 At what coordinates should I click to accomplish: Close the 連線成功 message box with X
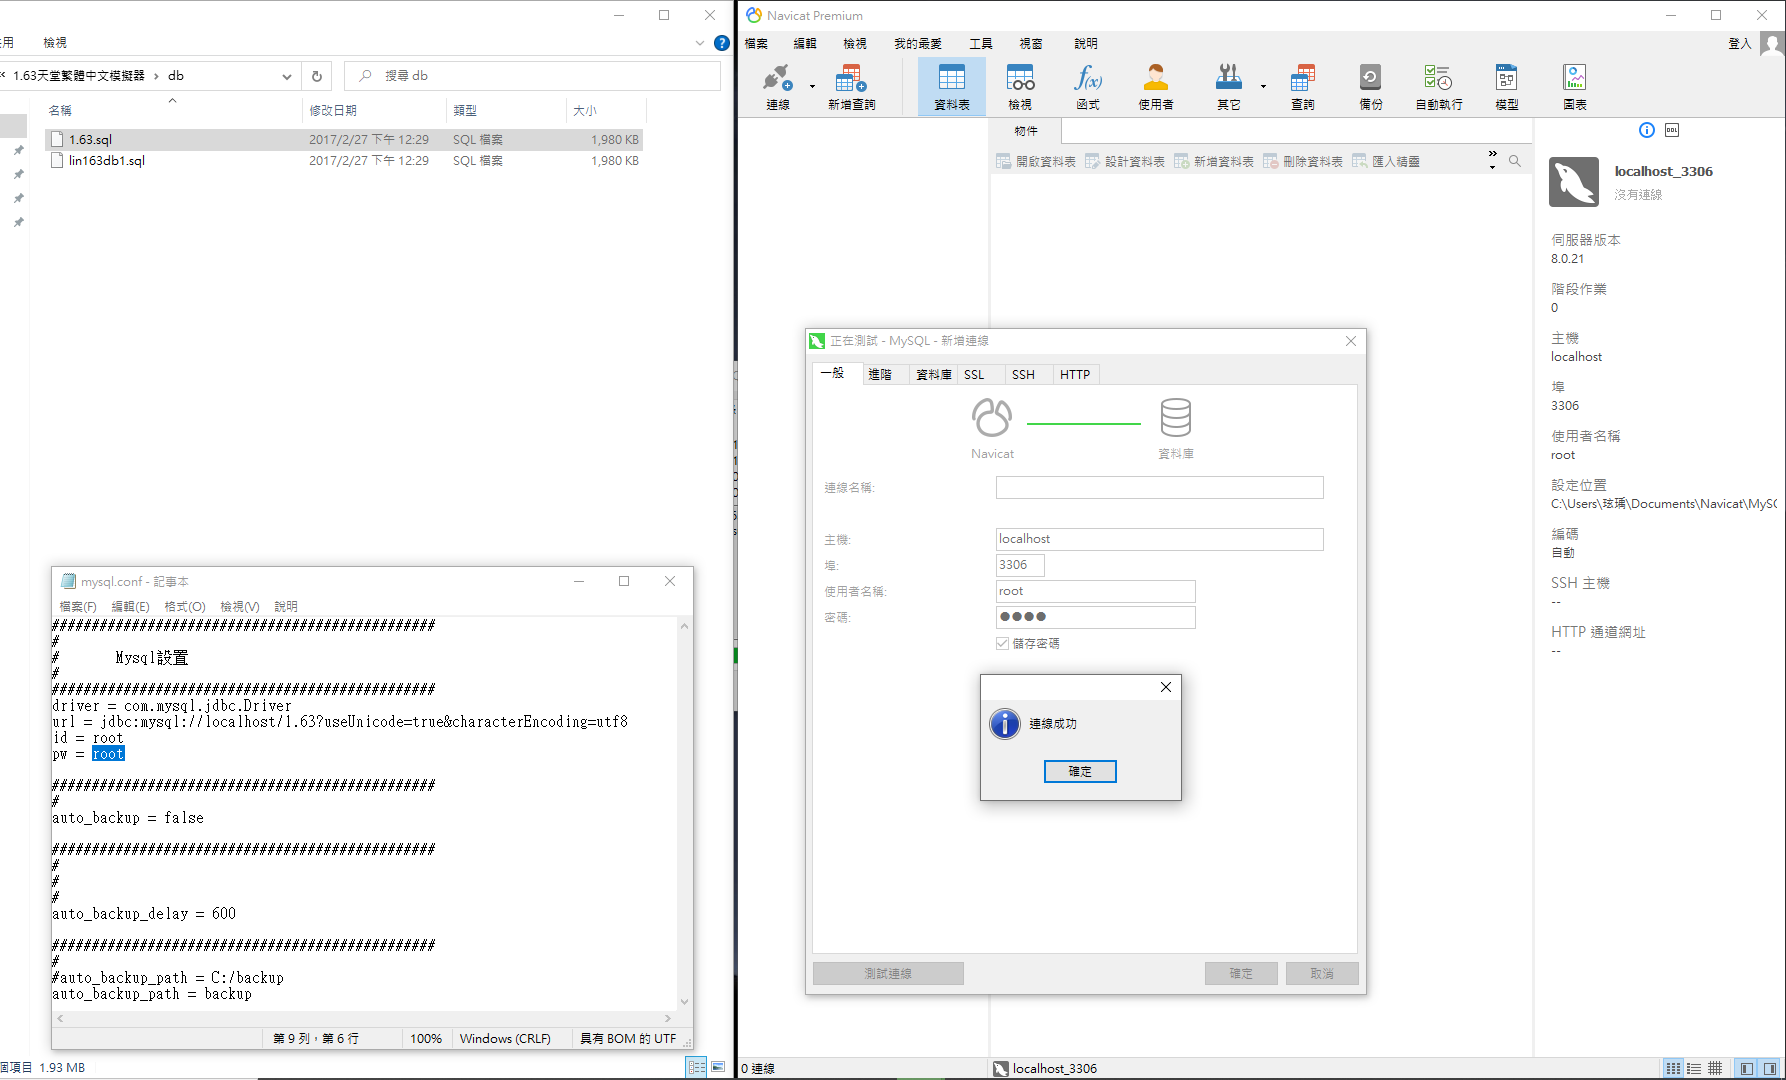coord(1166,687)
